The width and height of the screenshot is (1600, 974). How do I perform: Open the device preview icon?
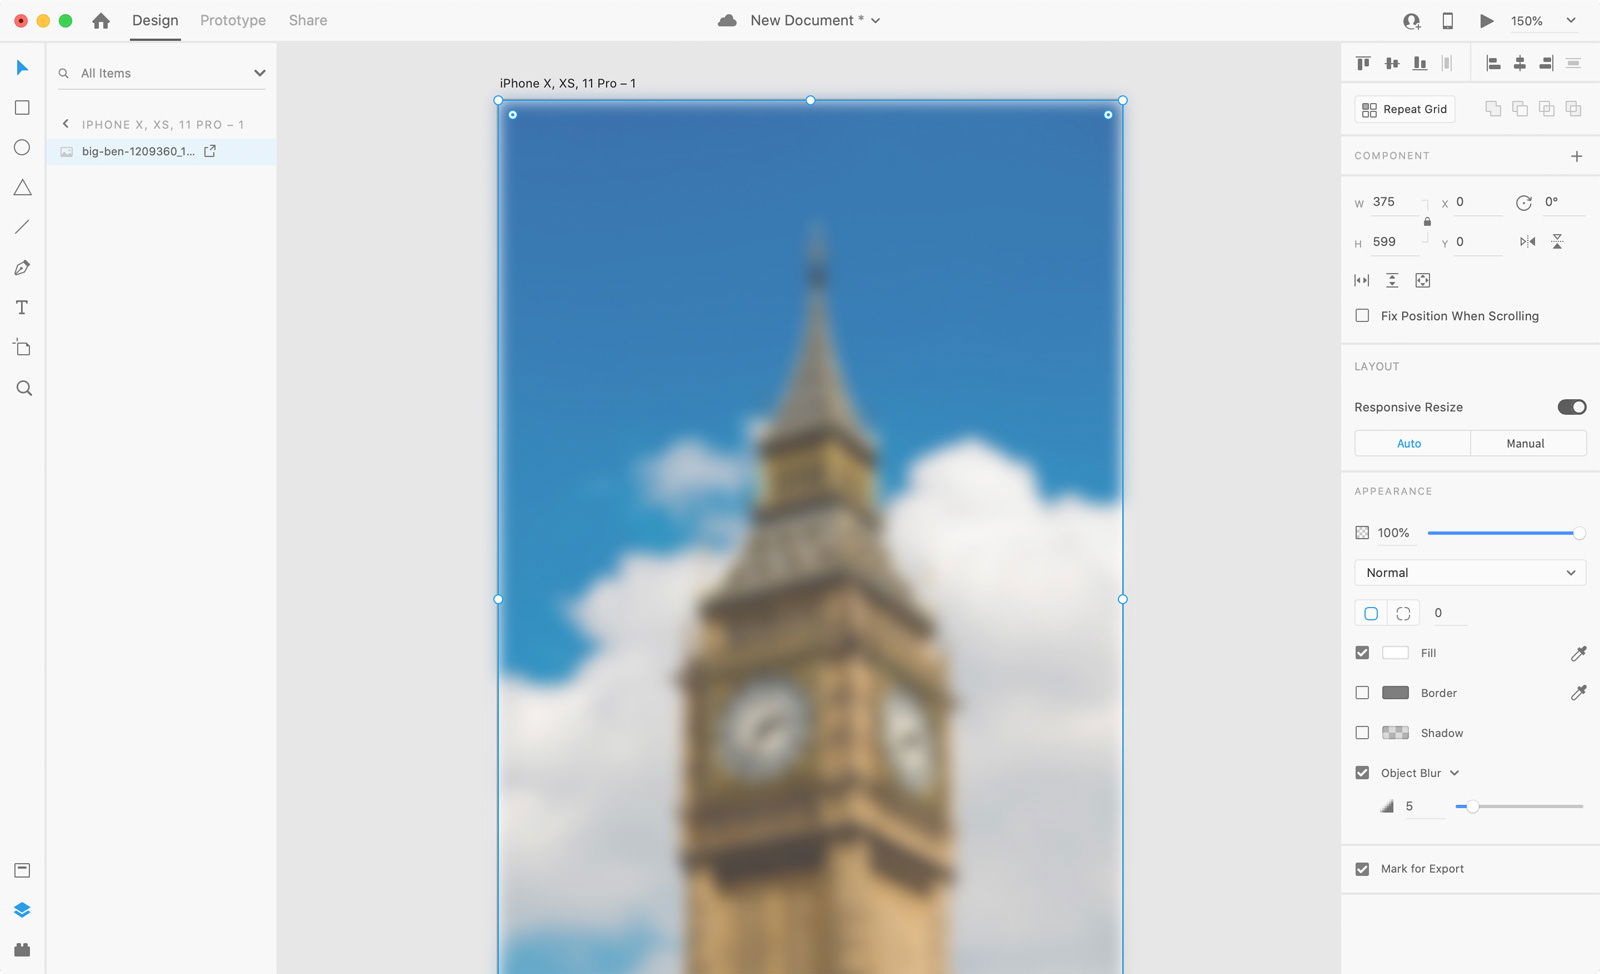[1447, 21]
